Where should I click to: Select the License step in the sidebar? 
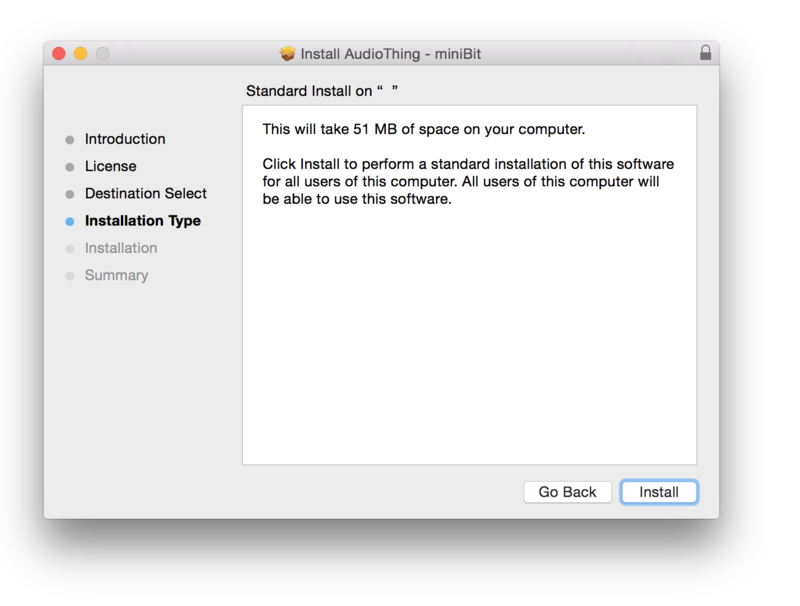[x=110, y=166]
